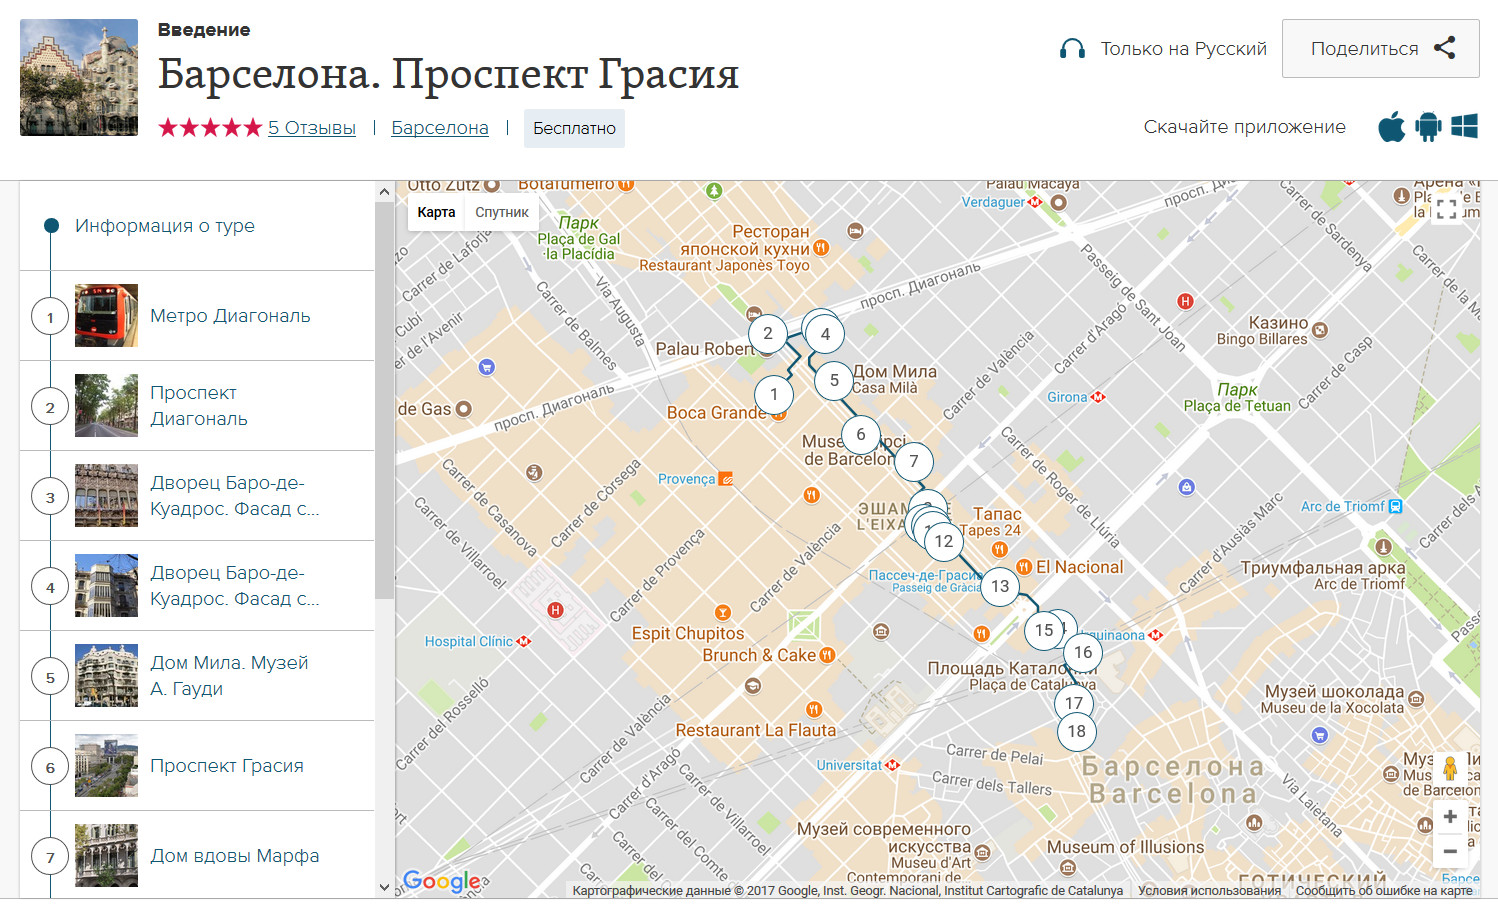Open the Windows app download icon
This screenshot has width=1498, height=916.
1464,127
